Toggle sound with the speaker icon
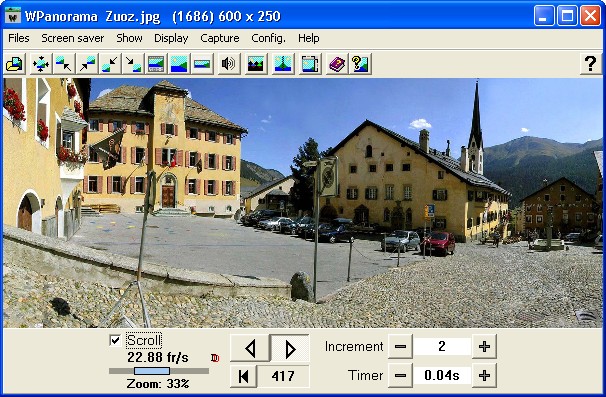This screenshot has width=606, height=397. coord(228,64)
